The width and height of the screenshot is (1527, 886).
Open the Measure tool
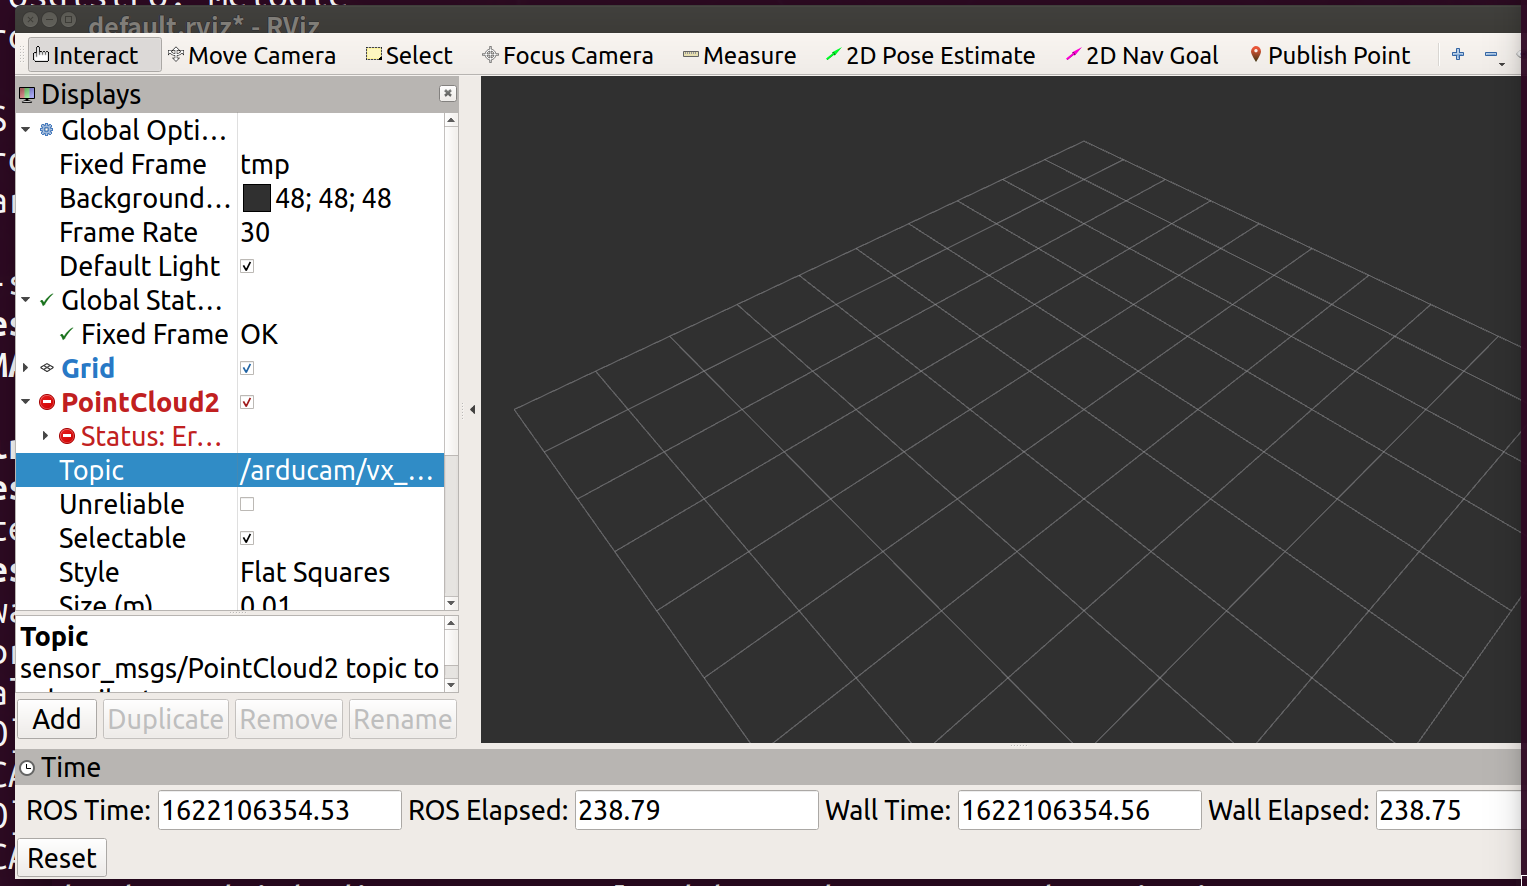click(739, 55)
